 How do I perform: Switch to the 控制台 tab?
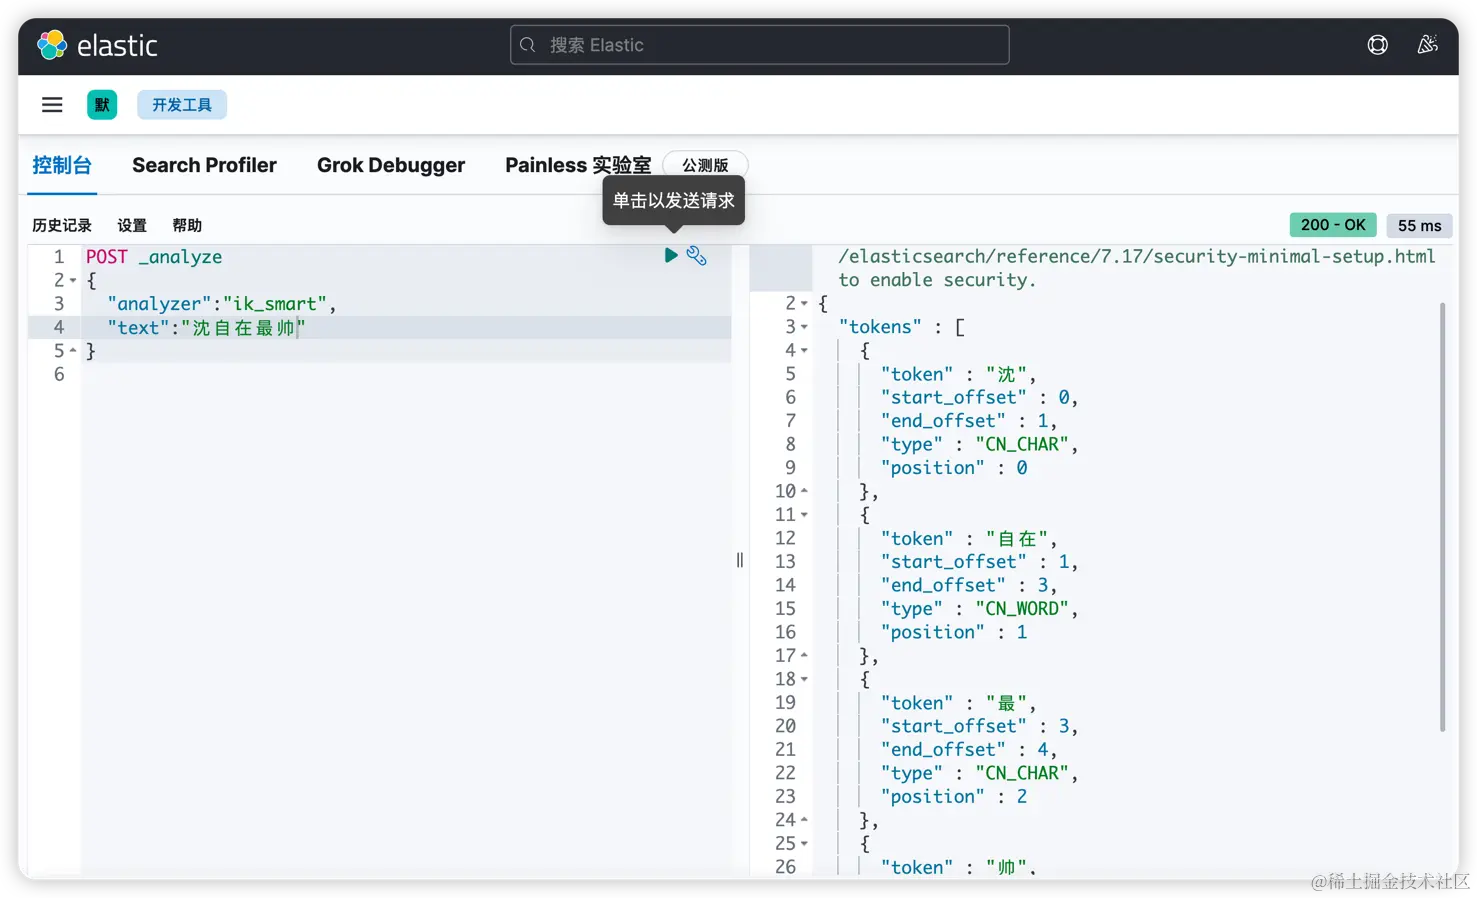click(x=62, y=165)
